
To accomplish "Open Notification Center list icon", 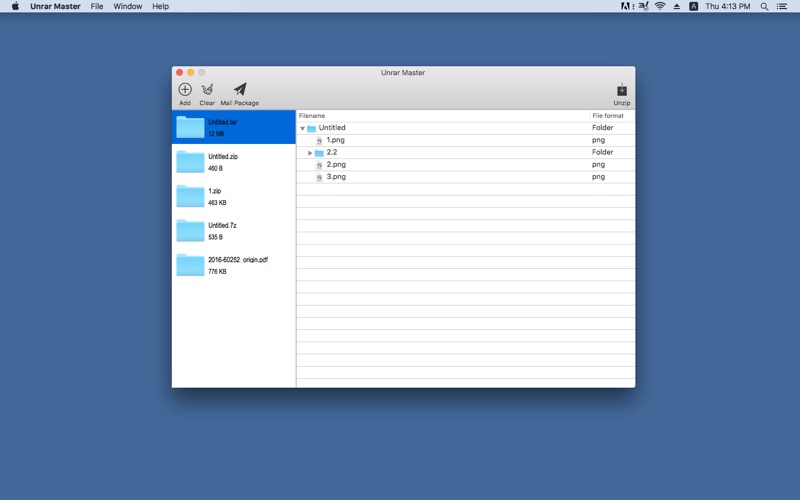I will [782, 7].
